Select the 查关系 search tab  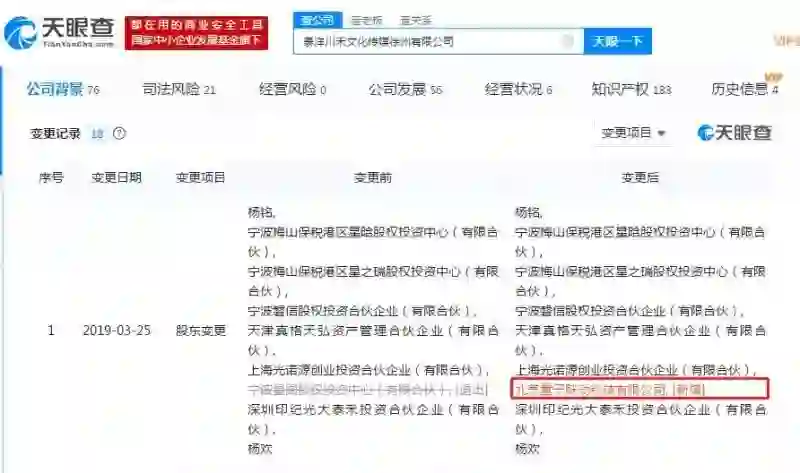[416, 20]
